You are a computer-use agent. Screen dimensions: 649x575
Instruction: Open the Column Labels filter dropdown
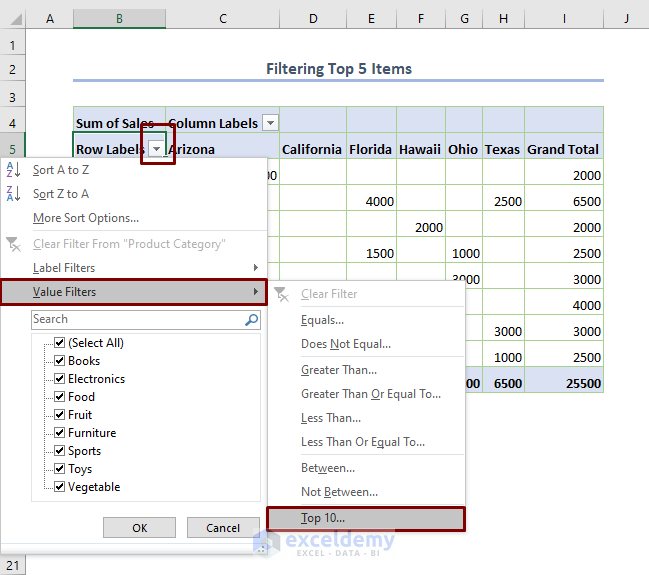click(271, 123)
